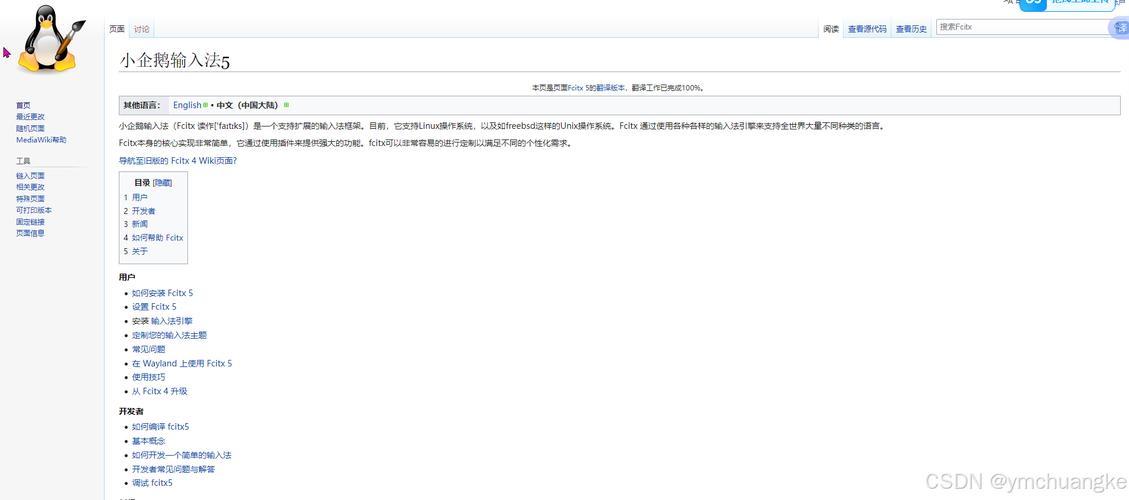
Task: Open 固定链接 in tools
Action: pyautogui.click(x=30, y=222)
